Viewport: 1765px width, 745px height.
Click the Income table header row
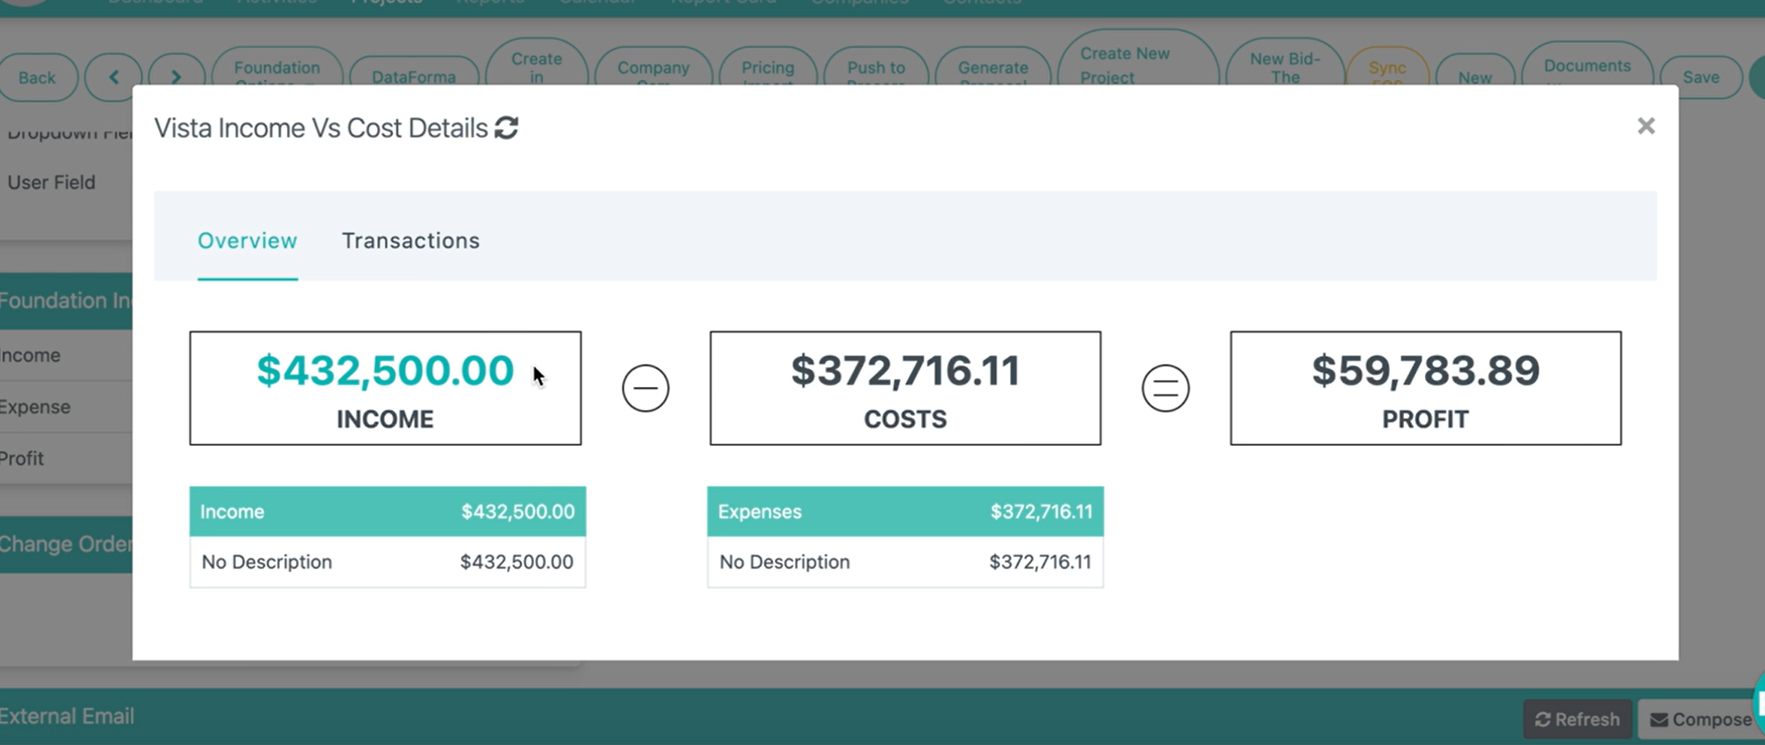pyautogui.click(x=388, y=512)
